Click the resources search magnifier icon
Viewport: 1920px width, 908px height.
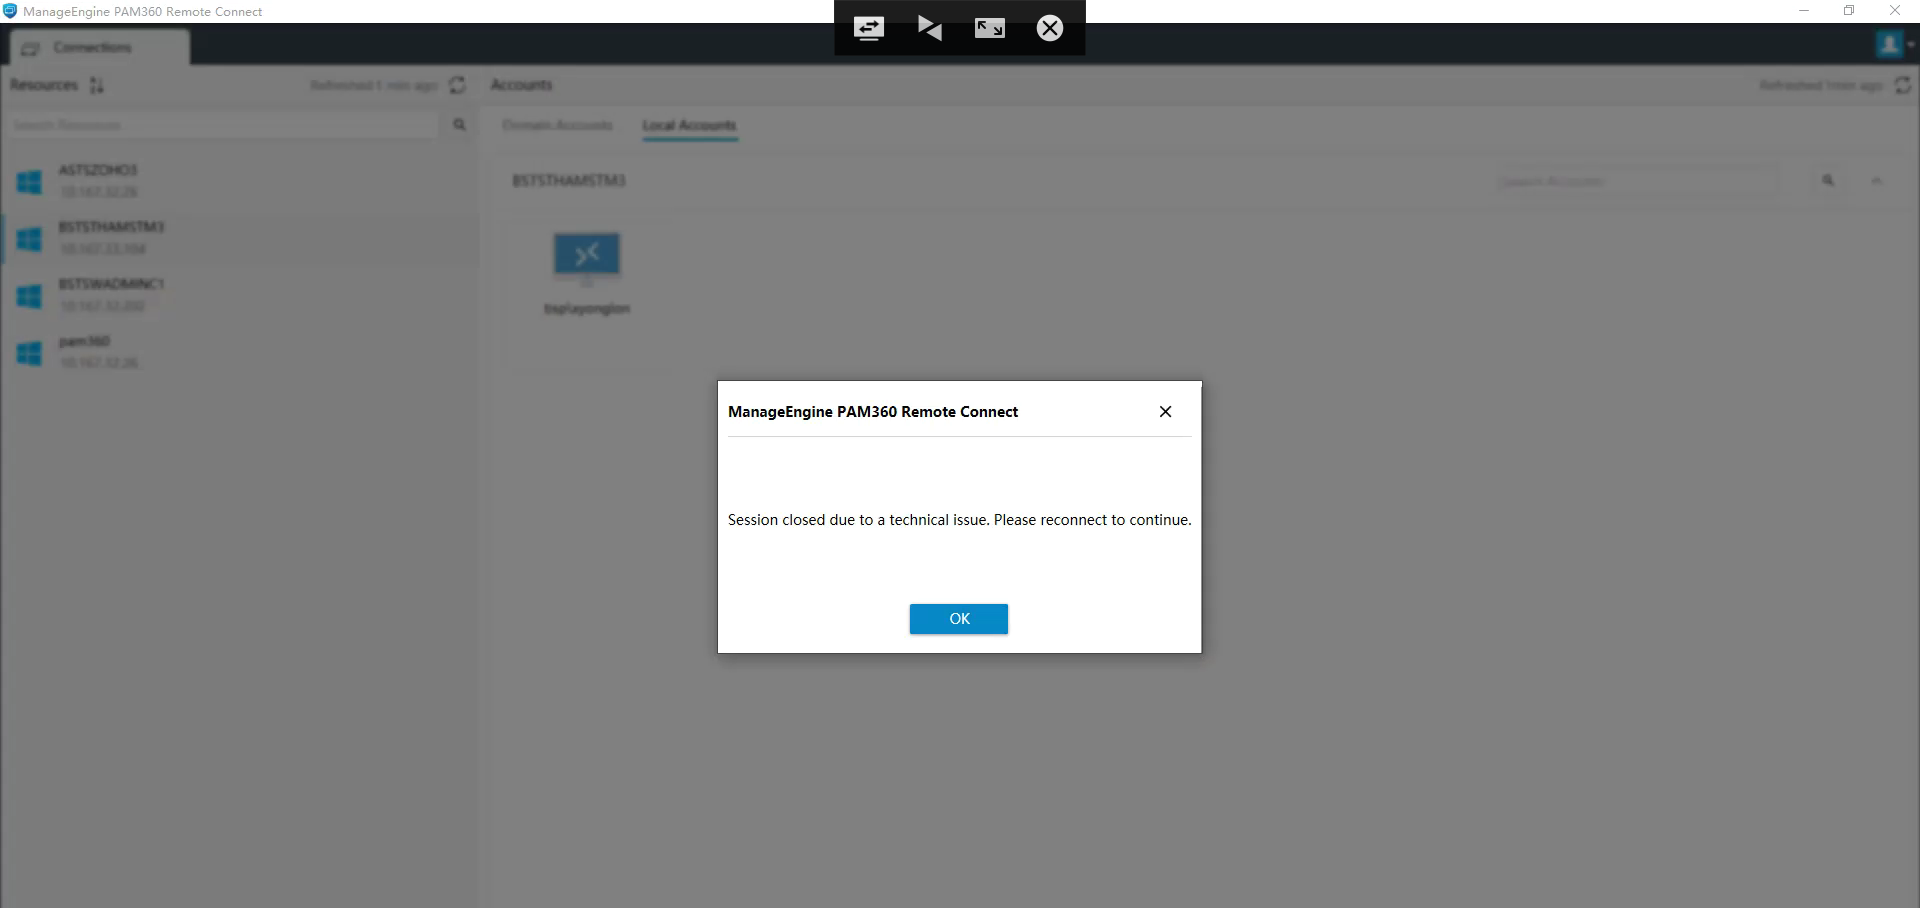tap(460, 125)
